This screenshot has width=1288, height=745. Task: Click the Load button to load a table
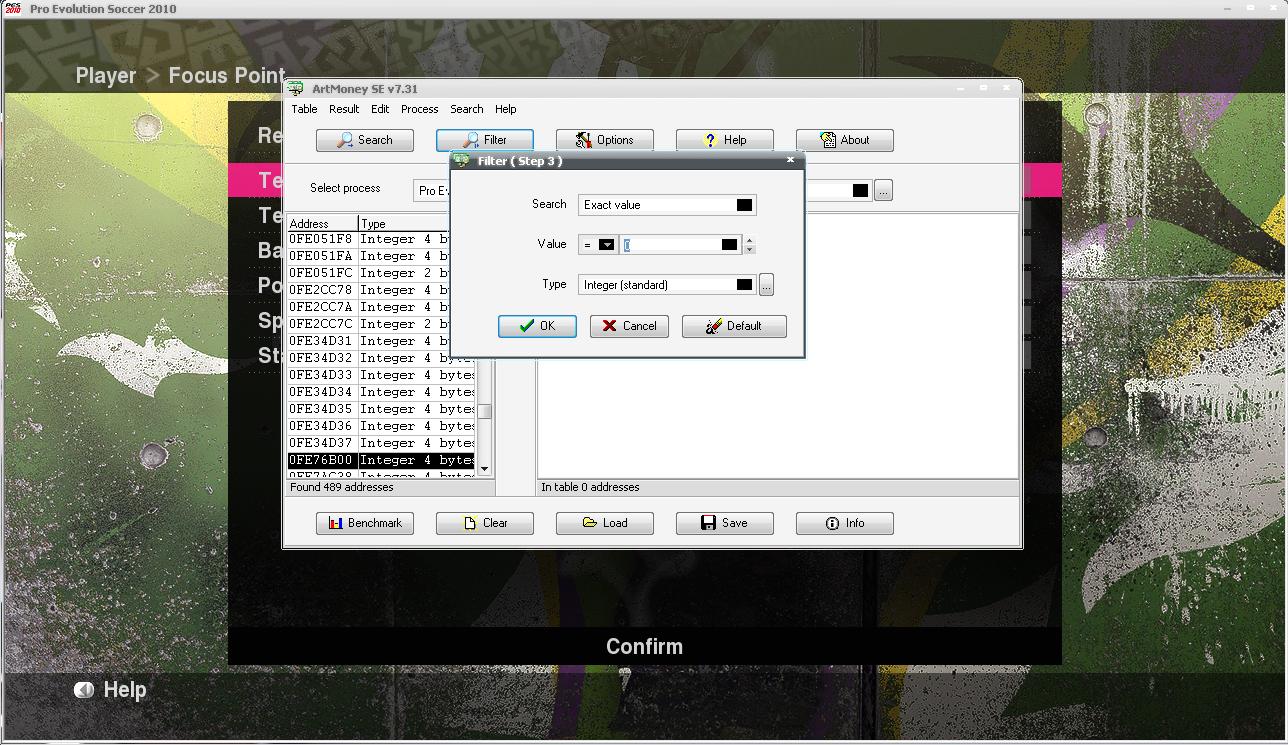point(605,523)
